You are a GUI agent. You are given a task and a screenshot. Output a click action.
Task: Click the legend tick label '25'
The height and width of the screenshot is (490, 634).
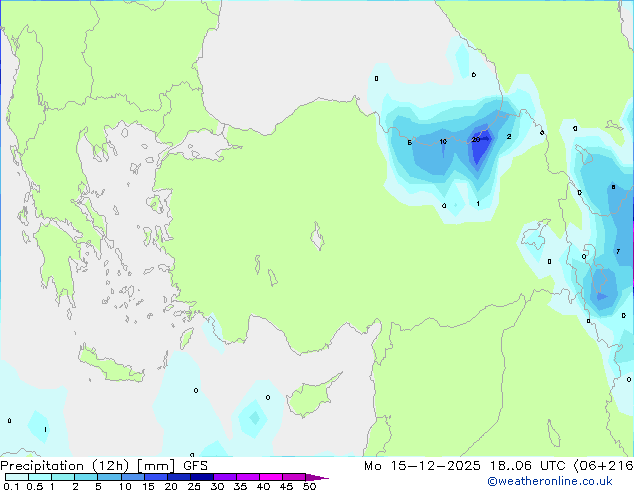click(x=194, y=486)
